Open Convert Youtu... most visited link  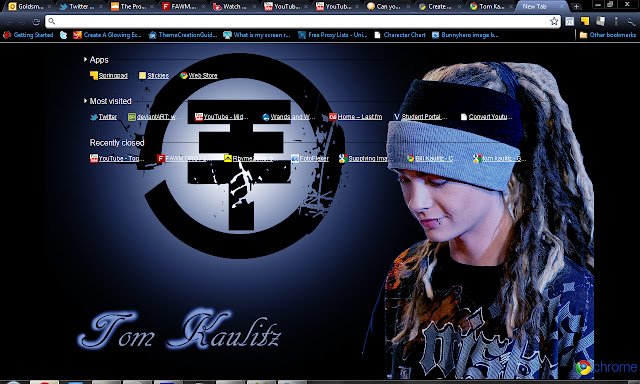(487, 117)
